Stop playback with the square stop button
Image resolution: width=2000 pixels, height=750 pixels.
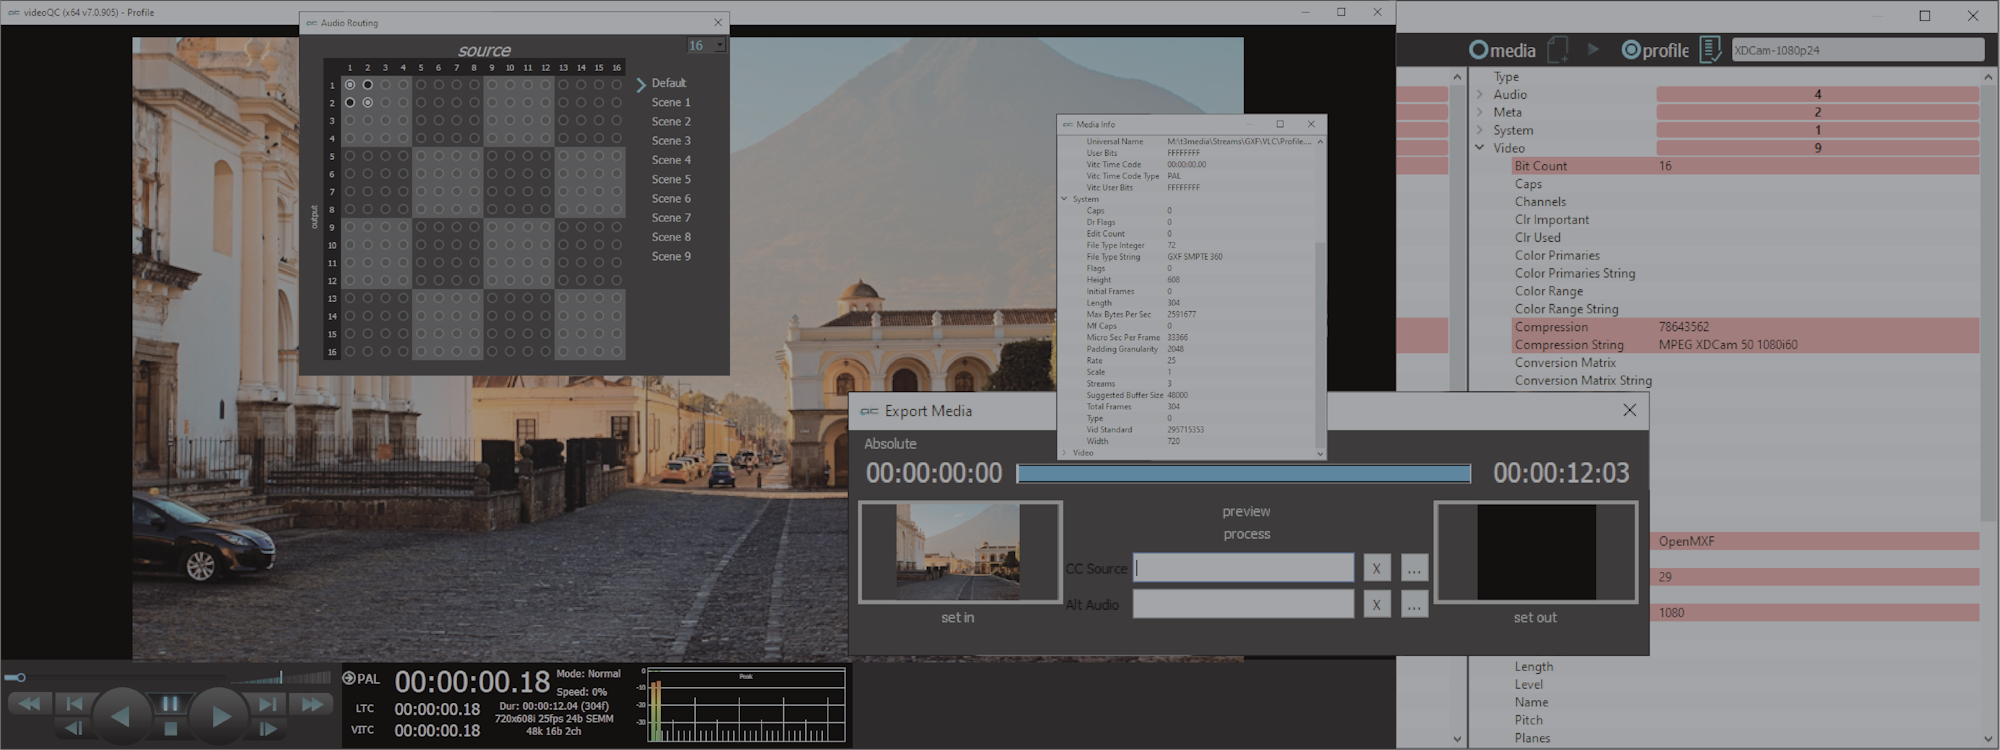tap(170, 729)
